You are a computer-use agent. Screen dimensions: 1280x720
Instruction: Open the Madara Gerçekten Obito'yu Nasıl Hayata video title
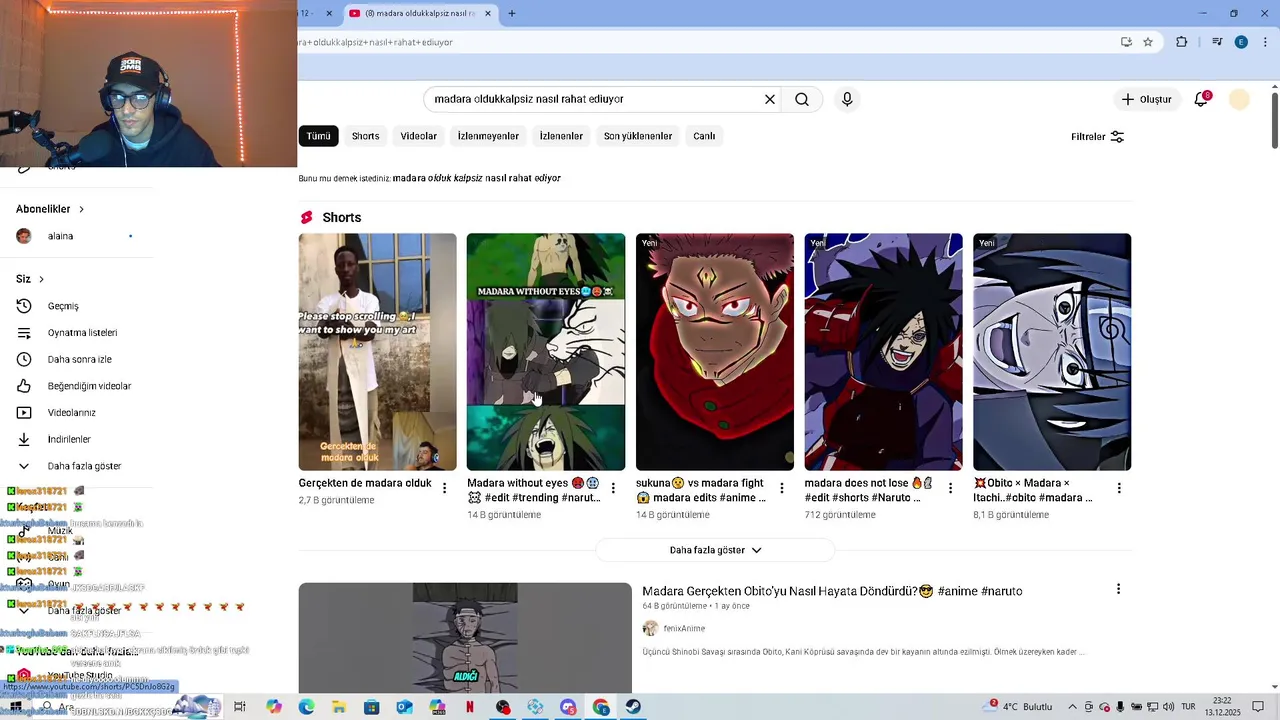tap(832, 591)
